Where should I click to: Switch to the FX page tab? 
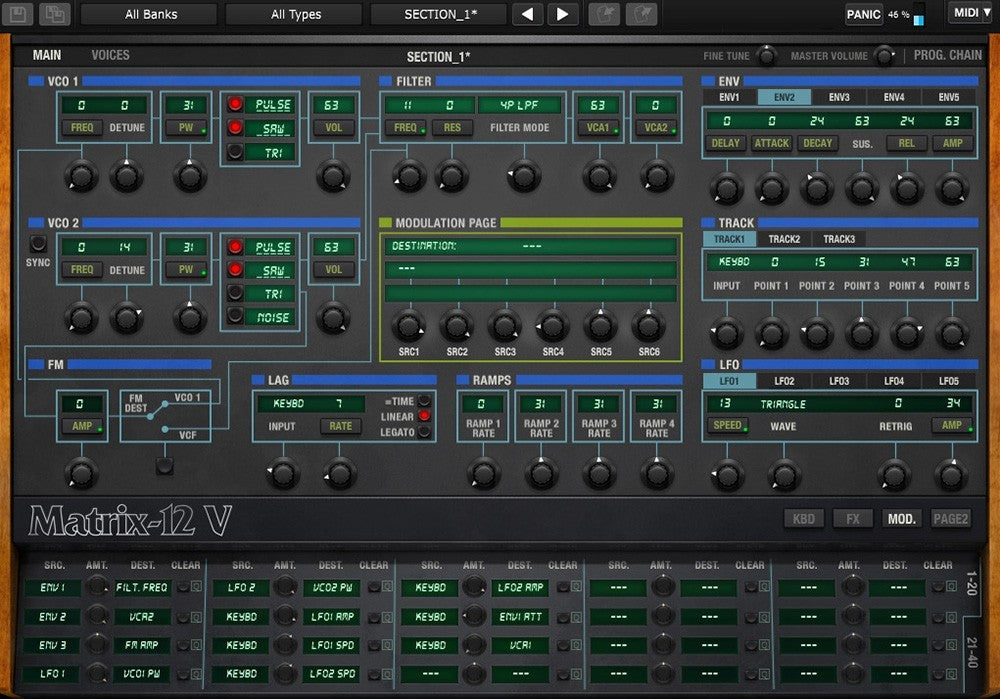[x=853, y=519]
